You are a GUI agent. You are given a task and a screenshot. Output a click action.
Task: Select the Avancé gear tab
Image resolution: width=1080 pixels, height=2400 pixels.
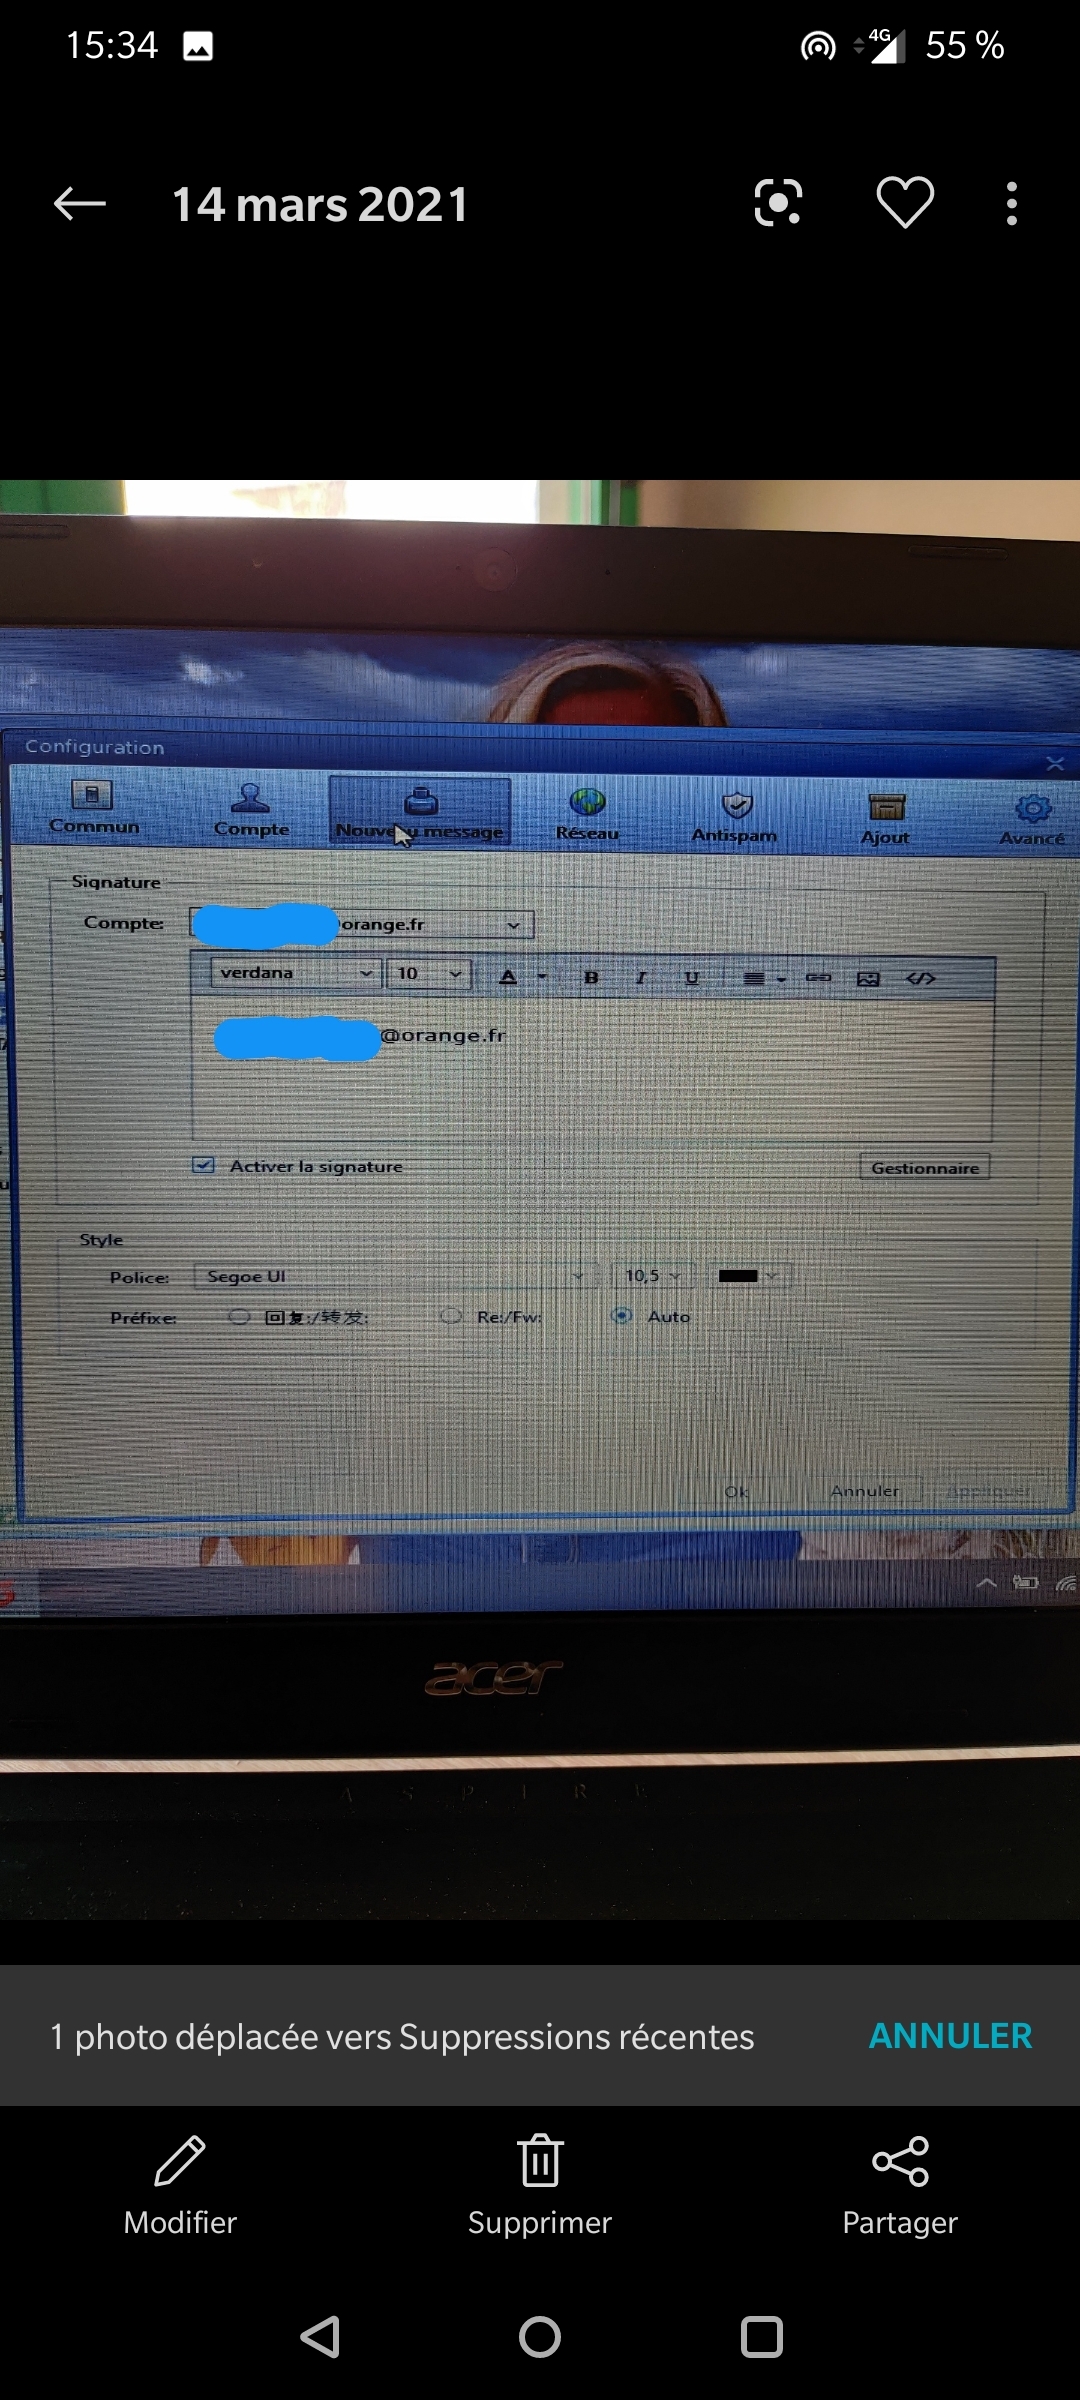pos(1033,821)
